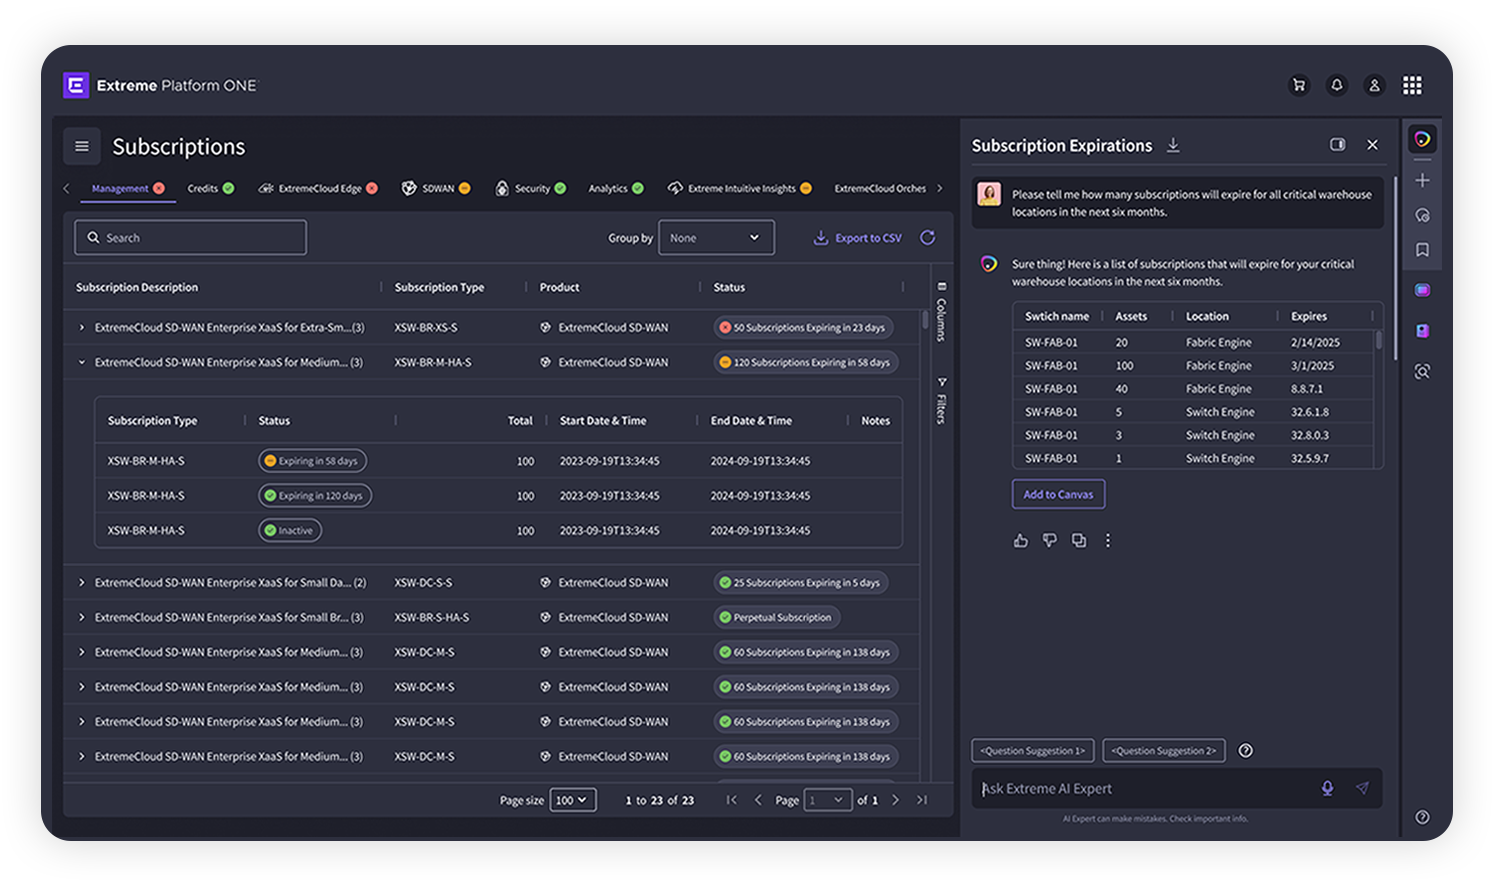Switch to the Analytics tab

coord(616,189)
